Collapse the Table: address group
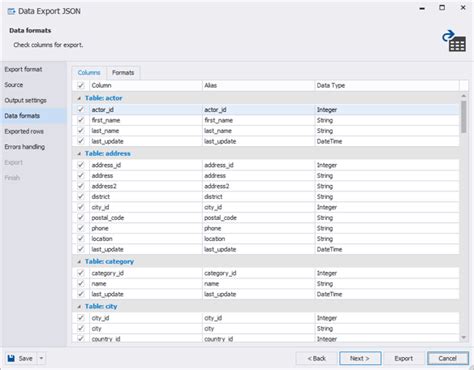 [x=79, y=154]
